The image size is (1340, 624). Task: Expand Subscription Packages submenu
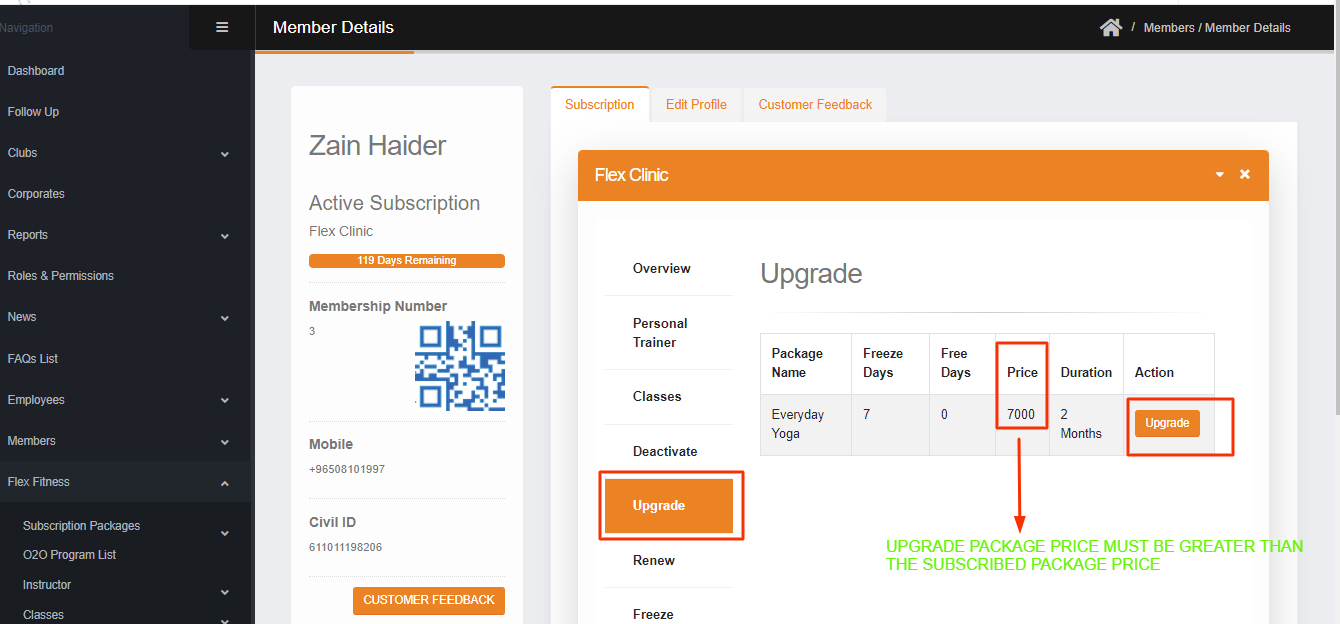(x=224, y=533)
